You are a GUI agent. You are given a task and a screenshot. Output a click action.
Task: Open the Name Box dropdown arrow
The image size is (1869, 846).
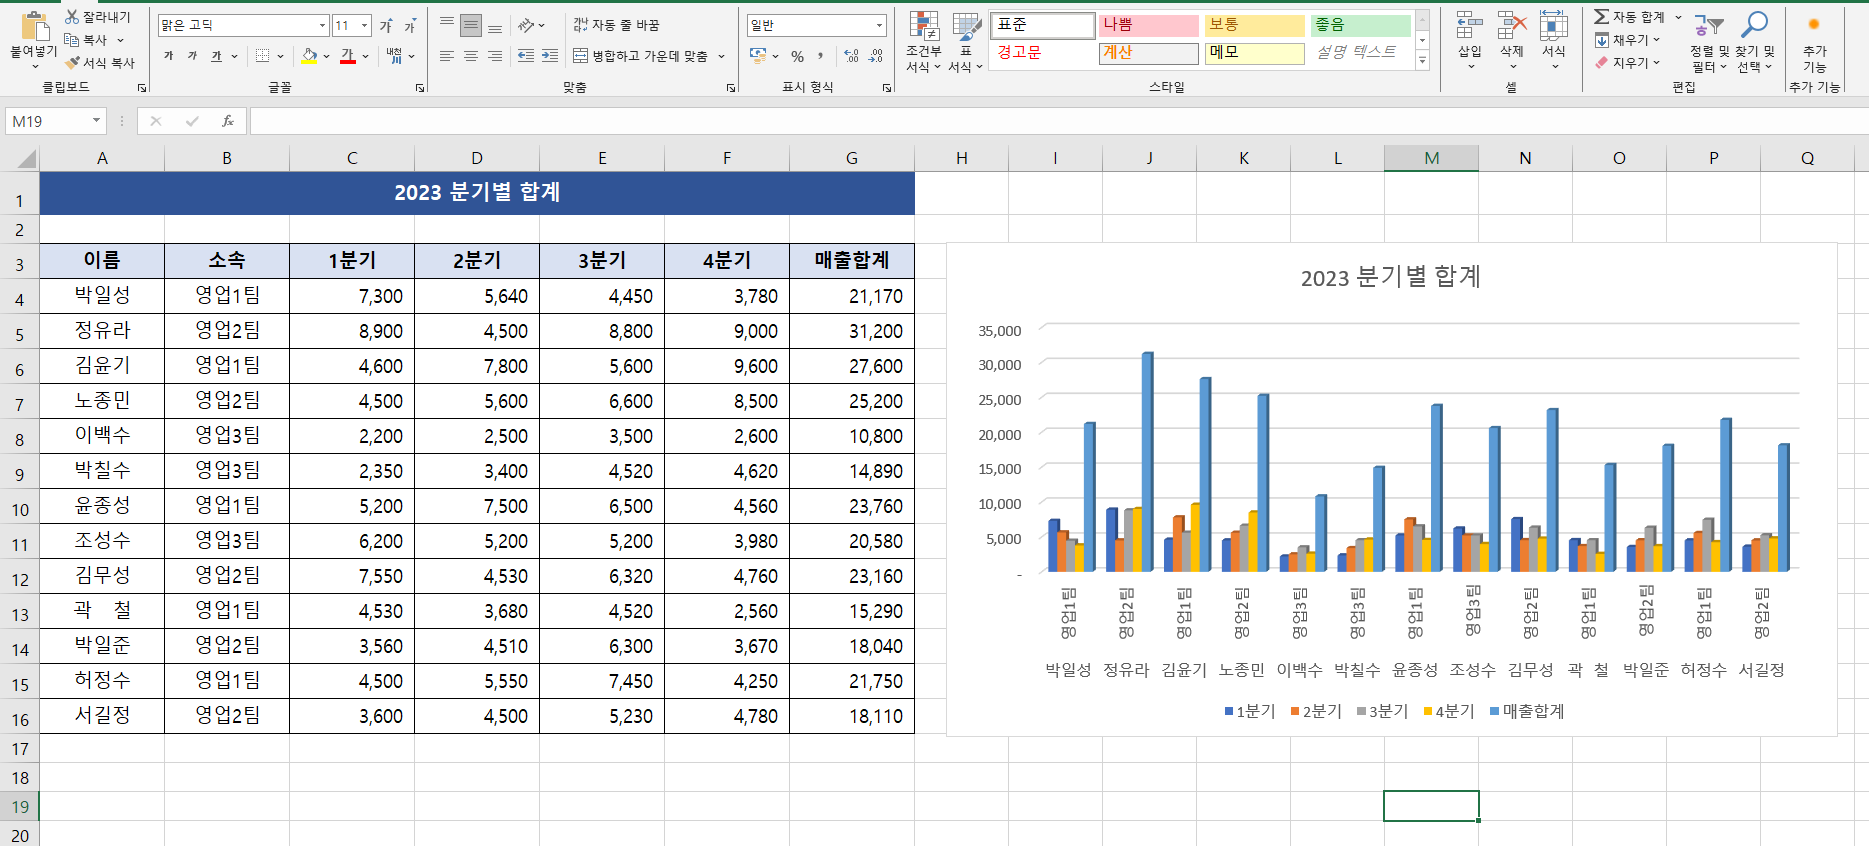96,121
